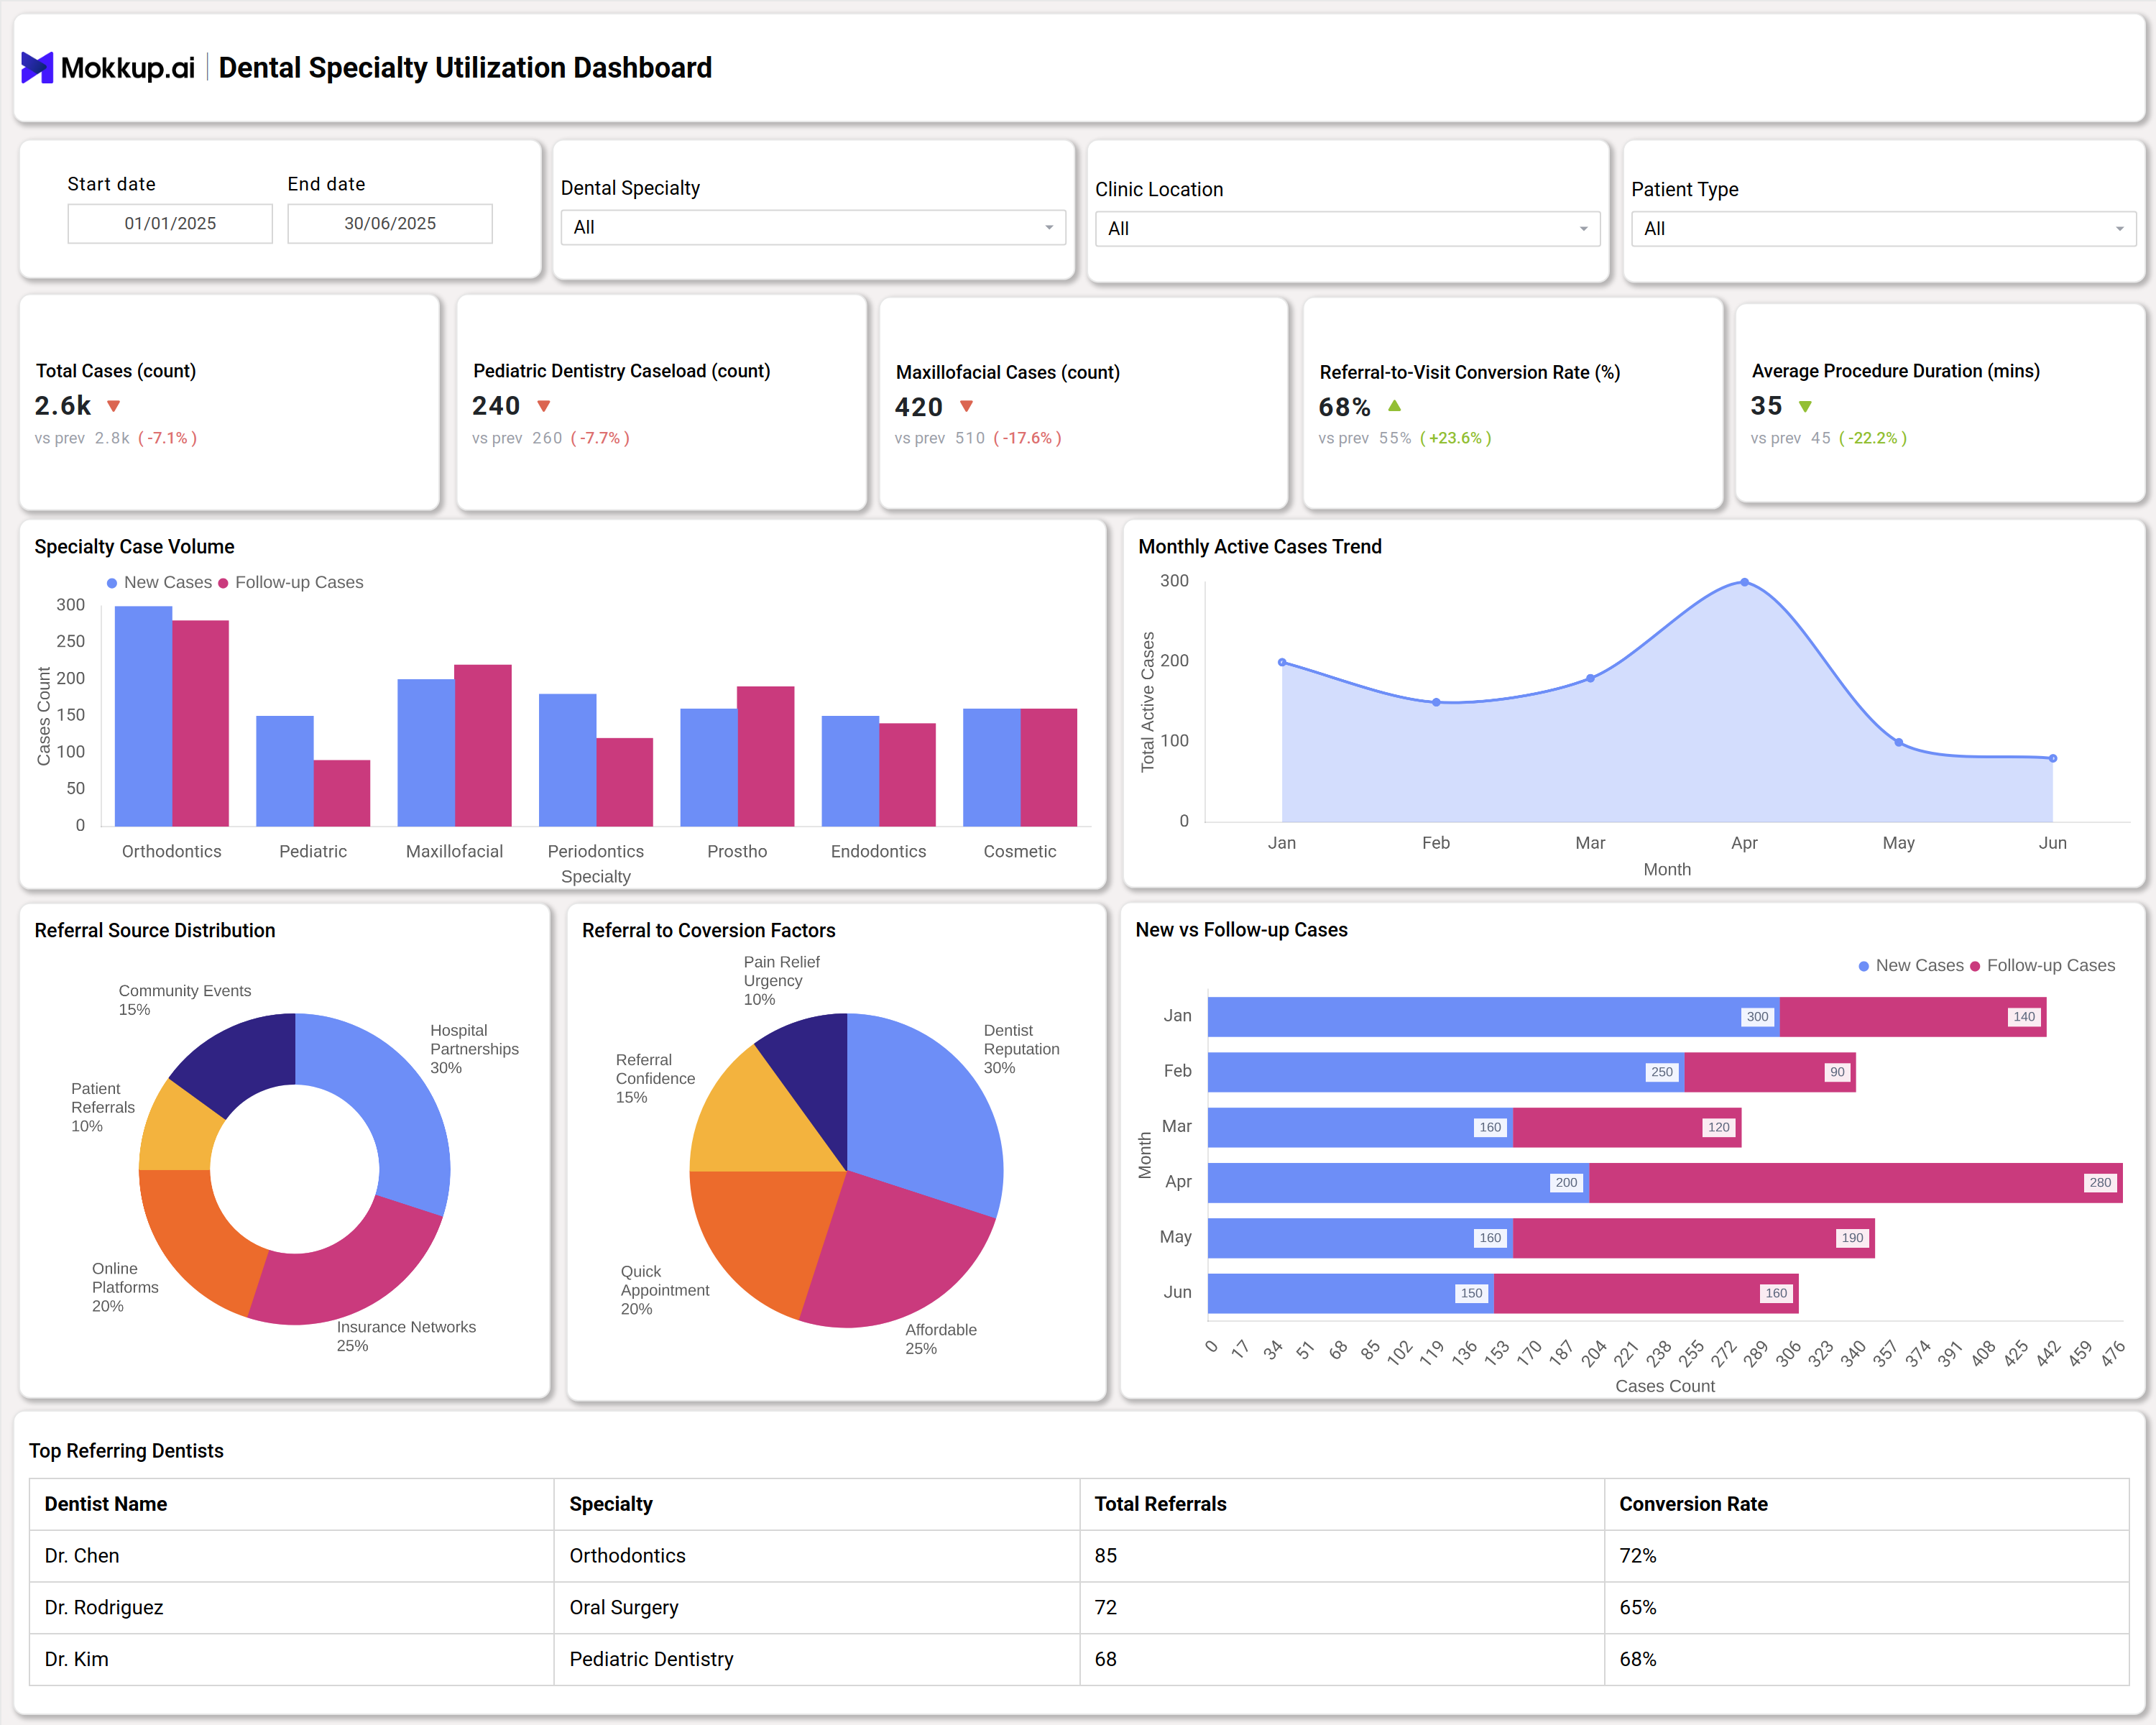Click the Orthodontics New Cases blue bar
Viewport: 2156px width, 1725px height.
(143, 716)
